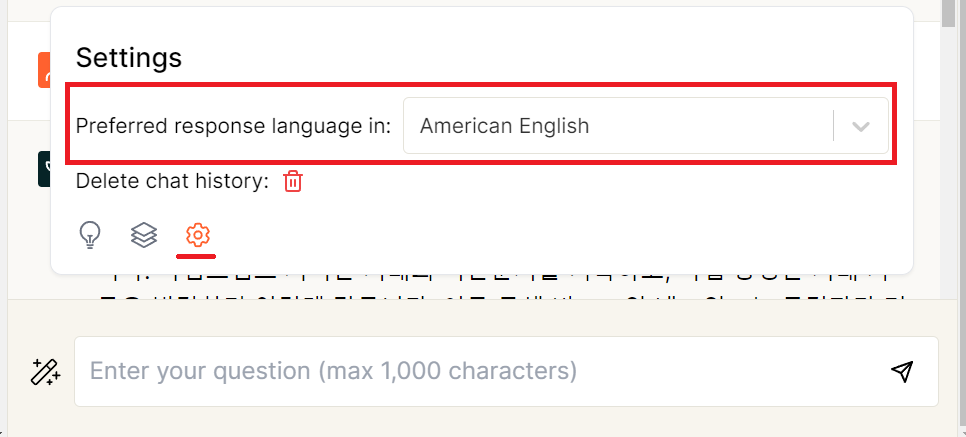Open the lightbulb tips tab
The image size is (966, 437).
pos(91,235)
